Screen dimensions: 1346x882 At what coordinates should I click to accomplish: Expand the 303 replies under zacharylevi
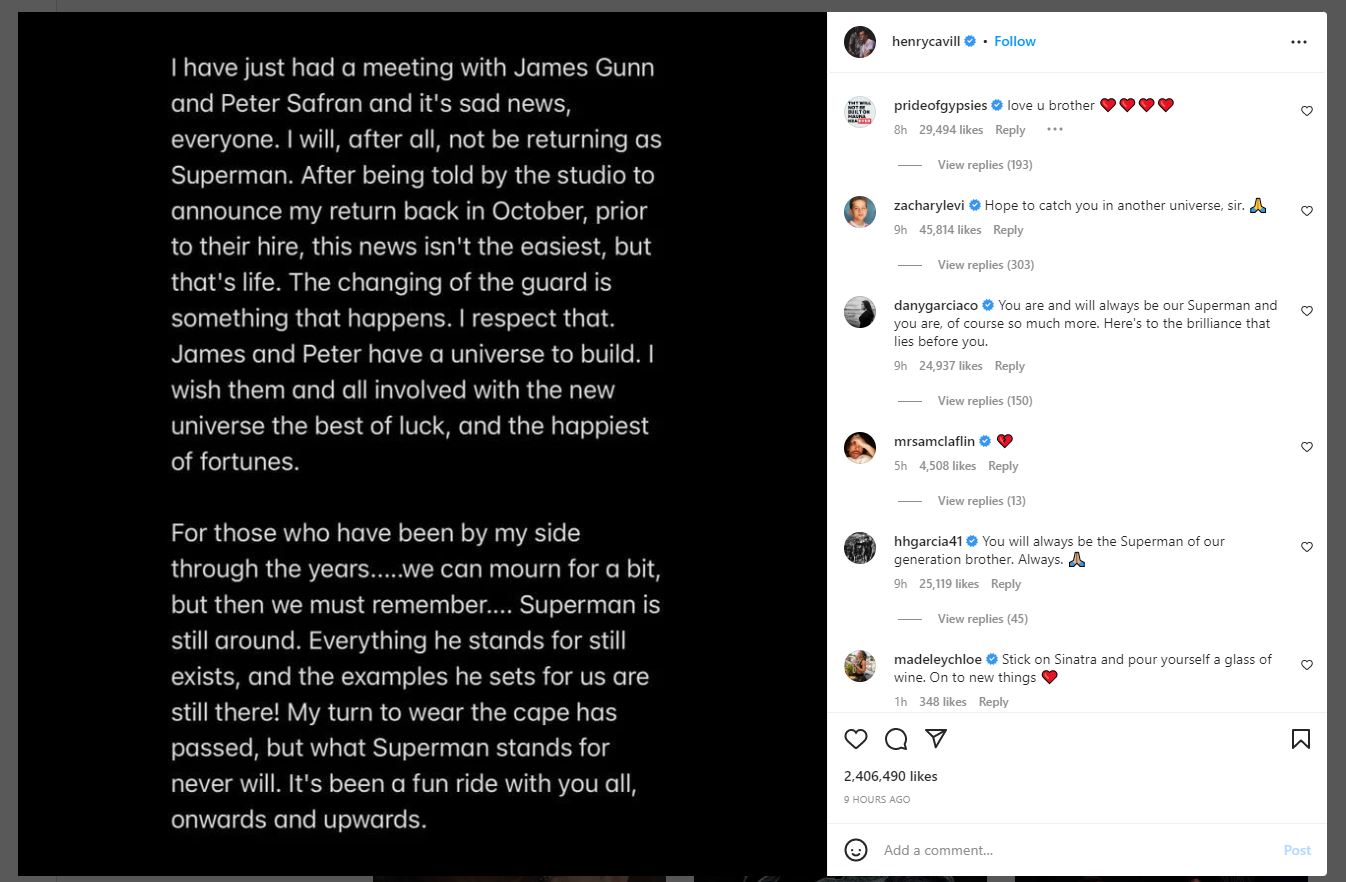point(985,265)
